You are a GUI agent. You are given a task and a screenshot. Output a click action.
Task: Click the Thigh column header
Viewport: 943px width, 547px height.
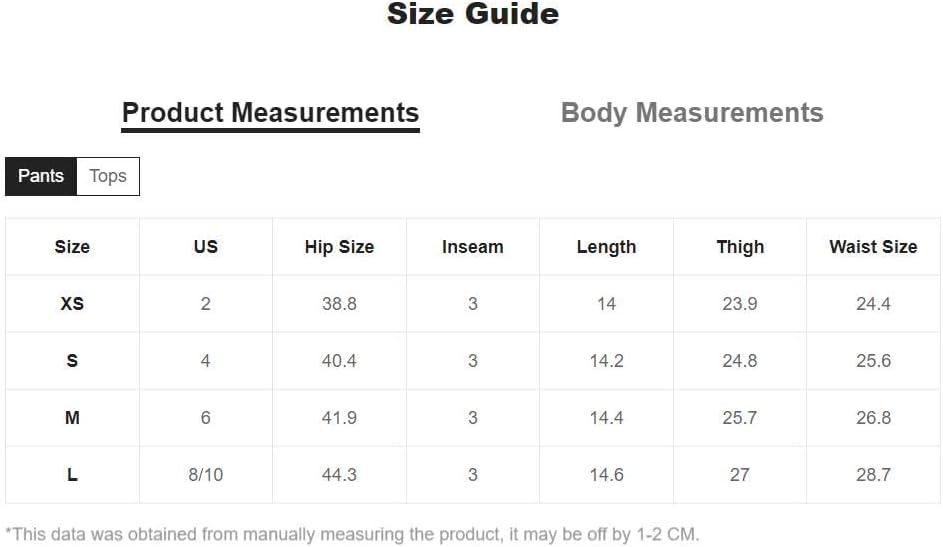(740, 246)
